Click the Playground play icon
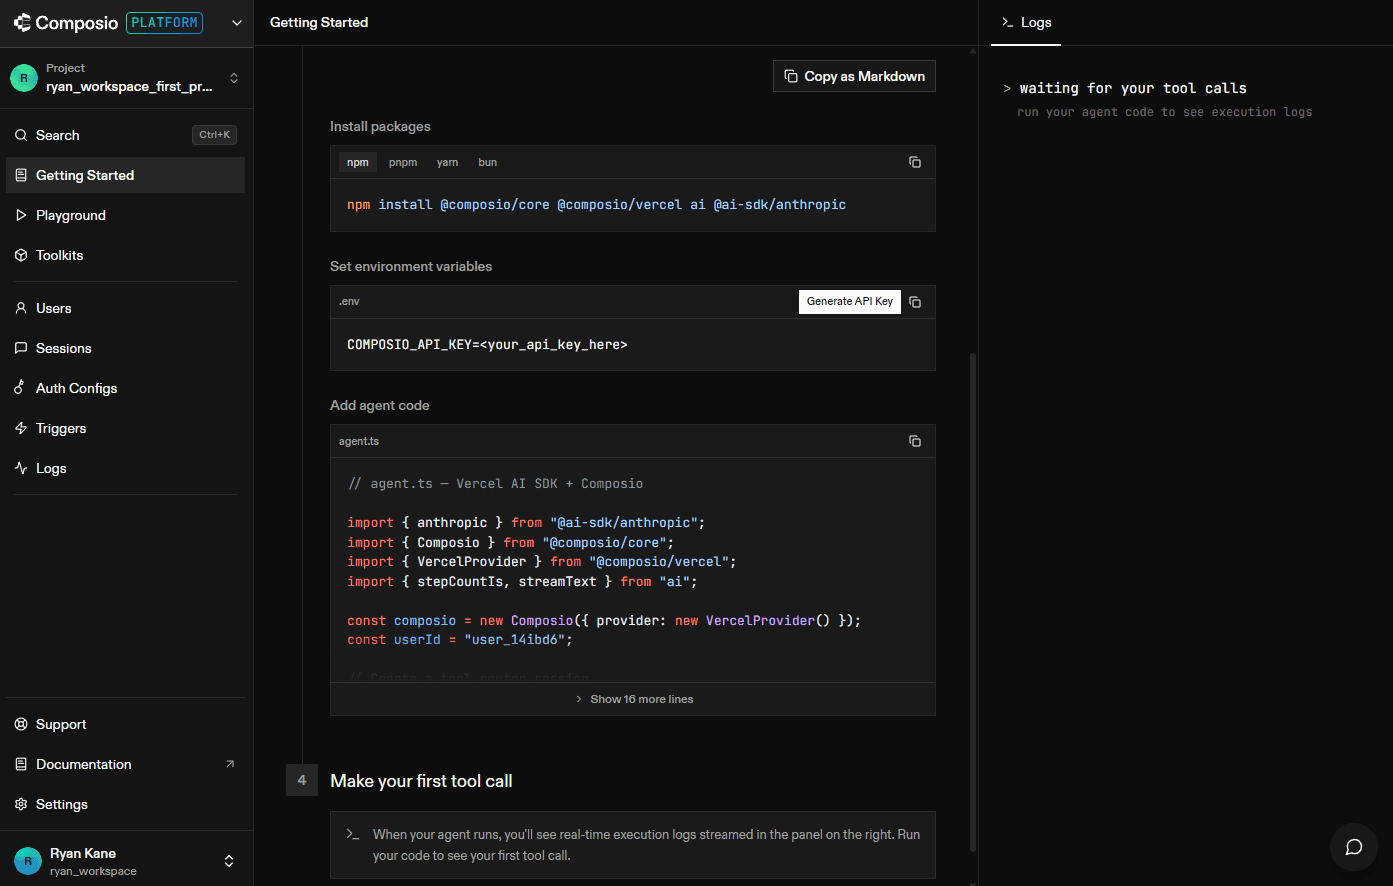This screenshot has height=886, width=1393. 21,215
